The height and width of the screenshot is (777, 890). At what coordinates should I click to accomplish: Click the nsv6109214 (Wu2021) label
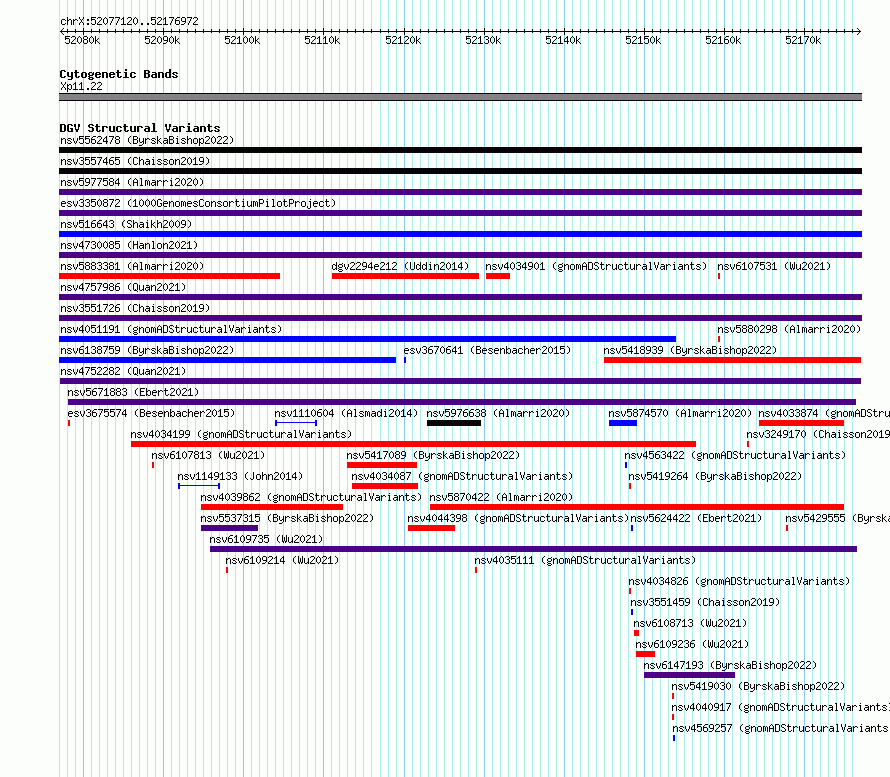click(282, 560)
